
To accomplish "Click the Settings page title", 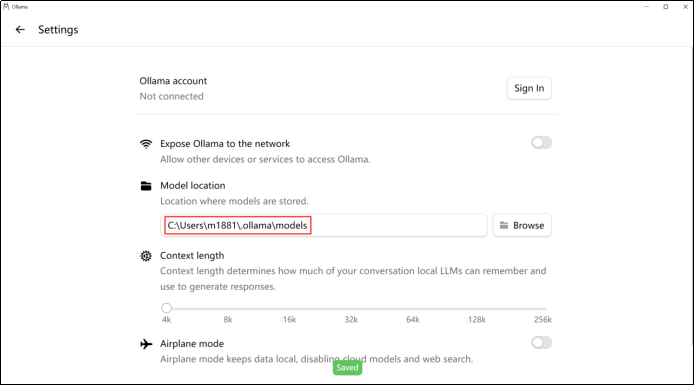I will (58, 30).
